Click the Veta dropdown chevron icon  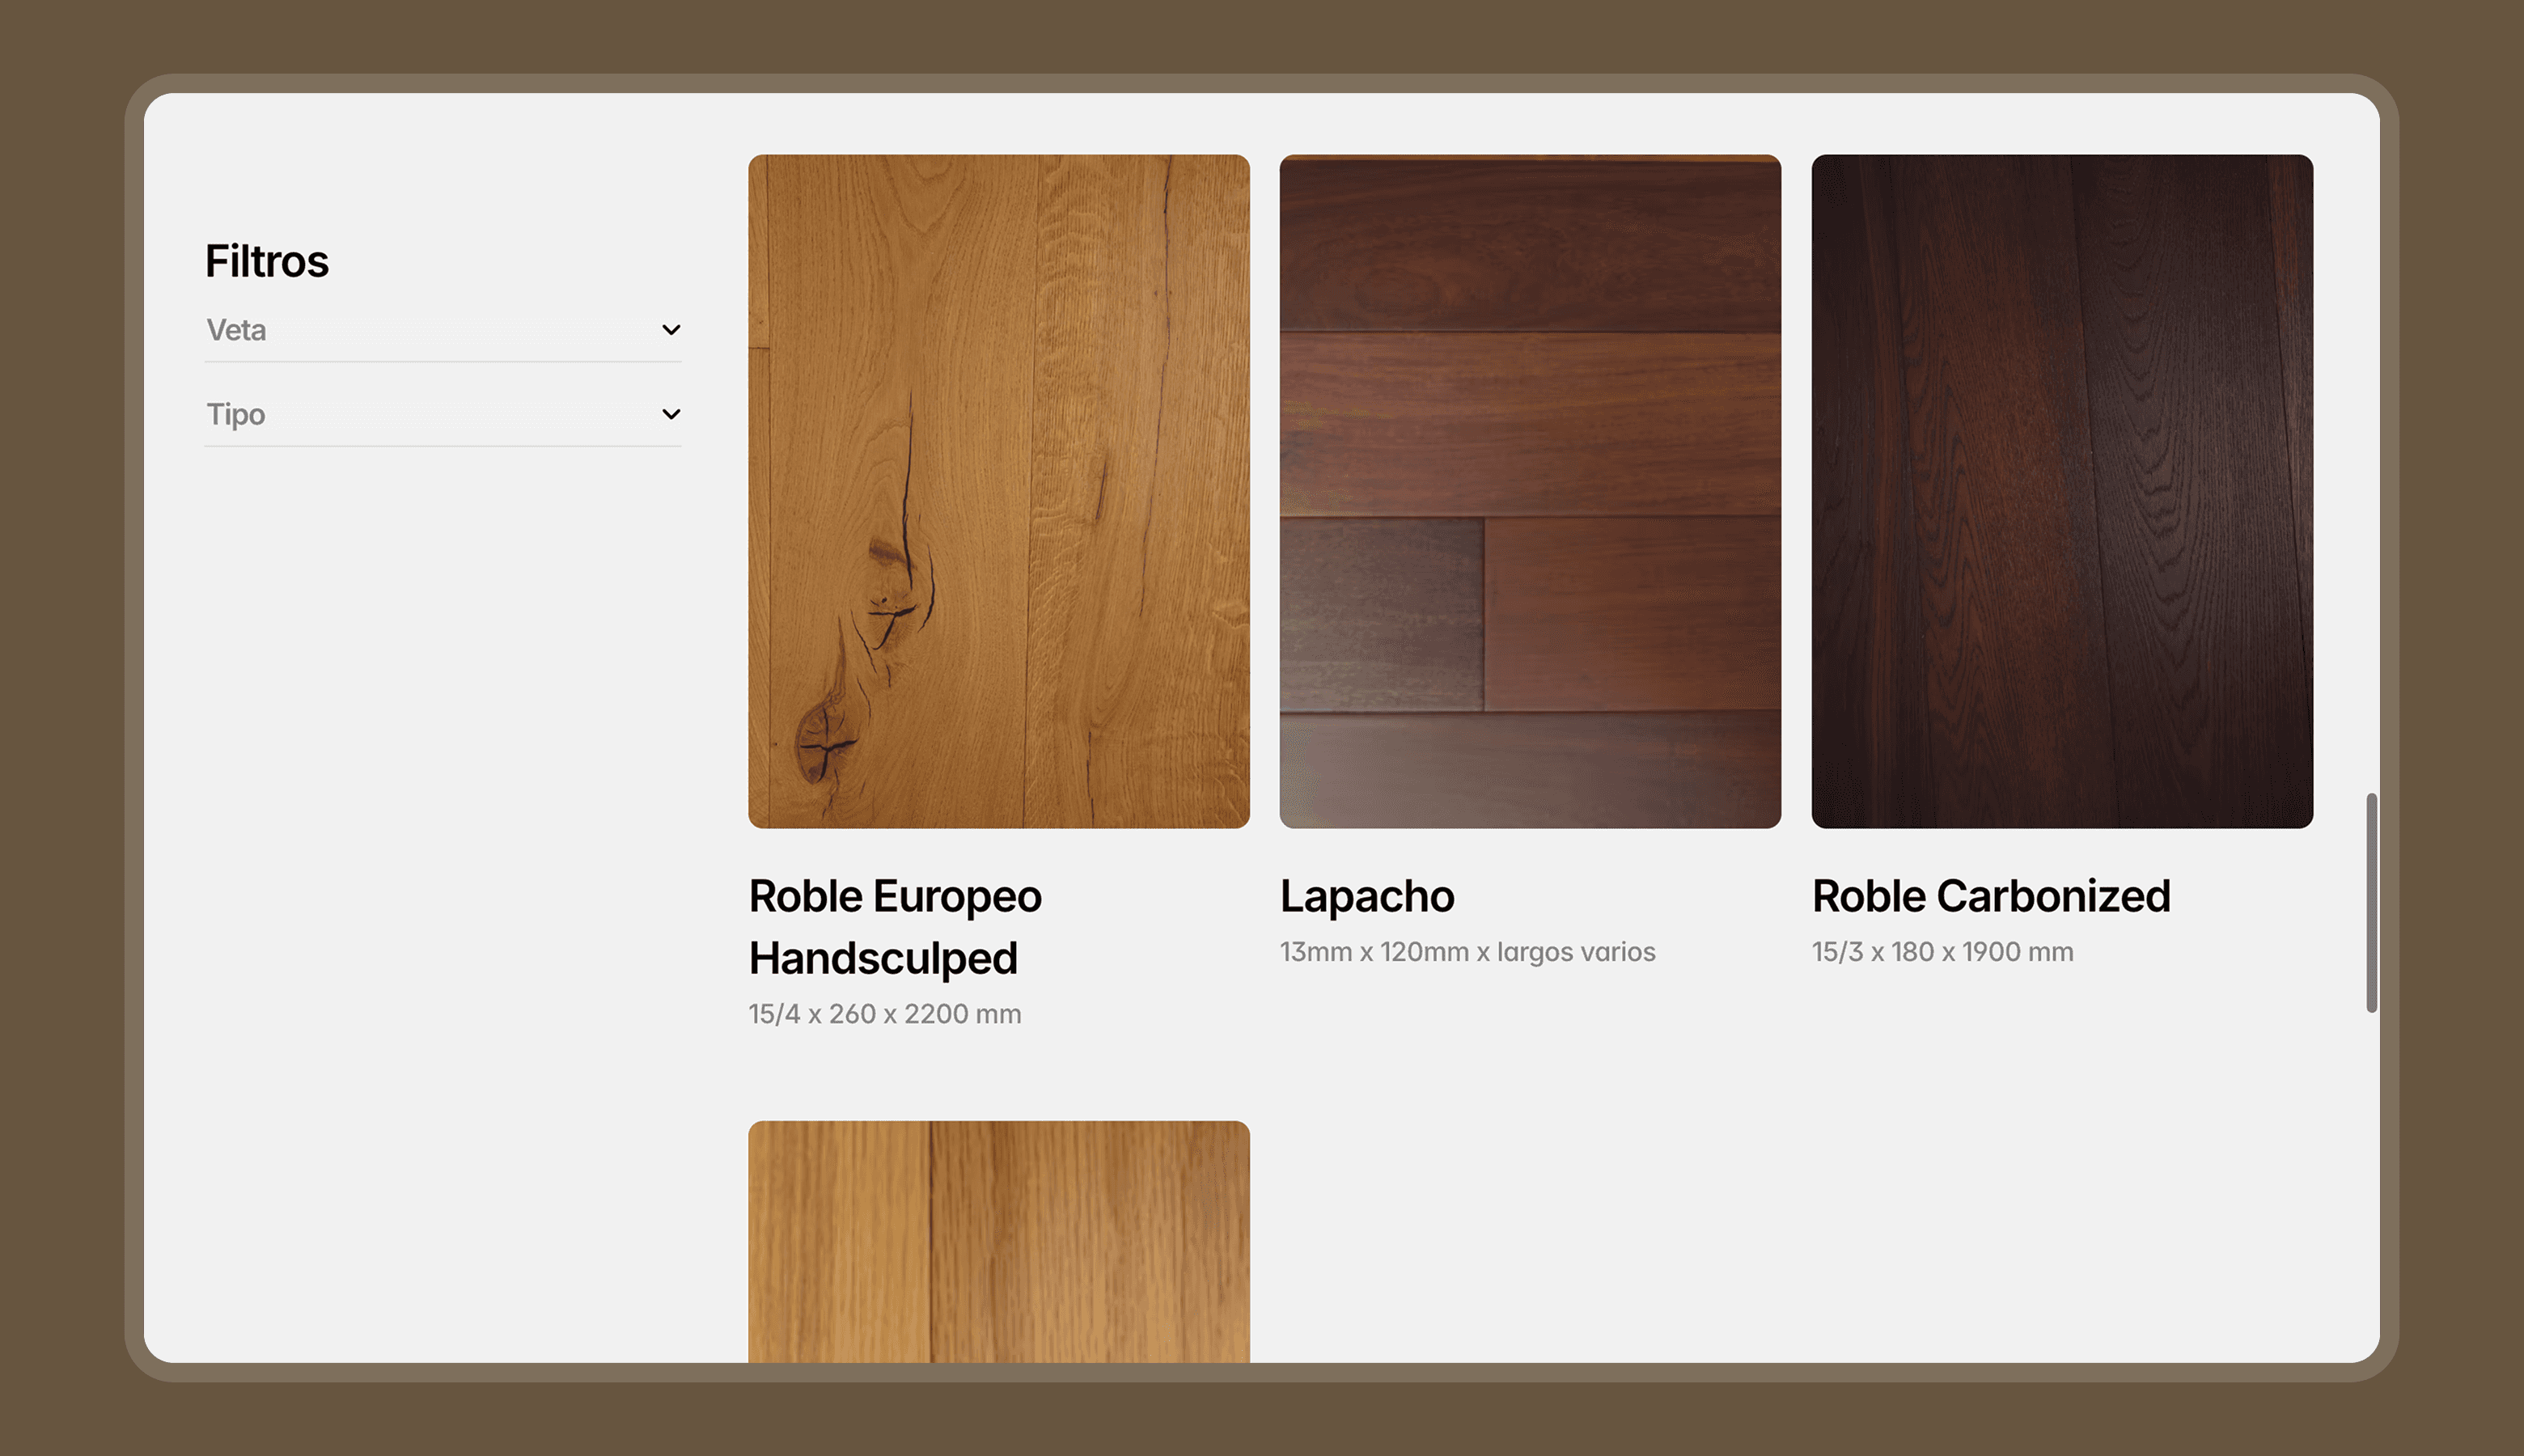pos(671,330)
